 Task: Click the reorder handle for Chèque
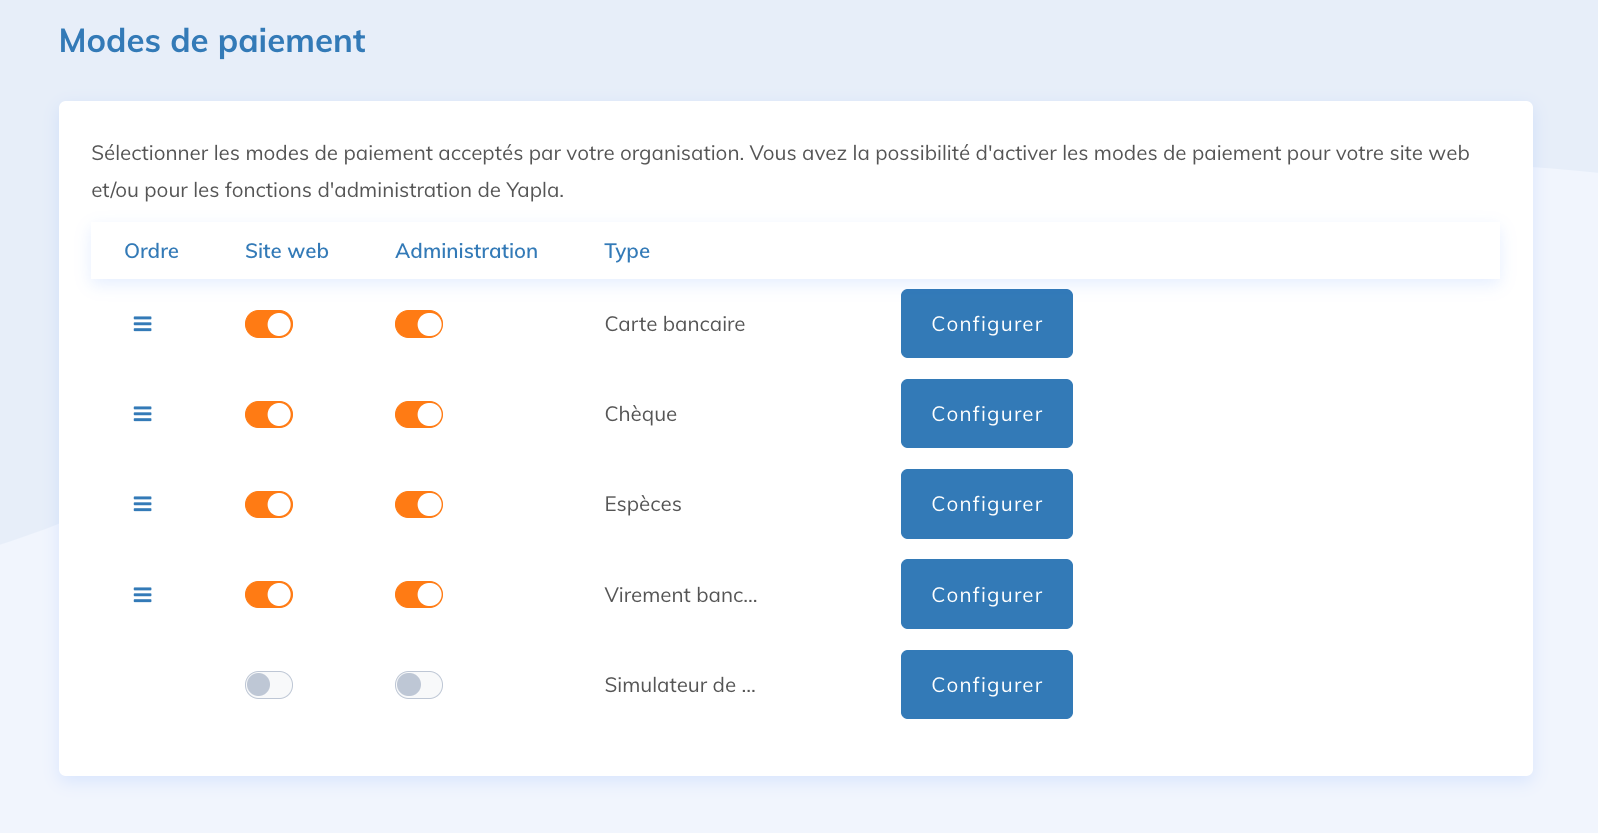143,414
